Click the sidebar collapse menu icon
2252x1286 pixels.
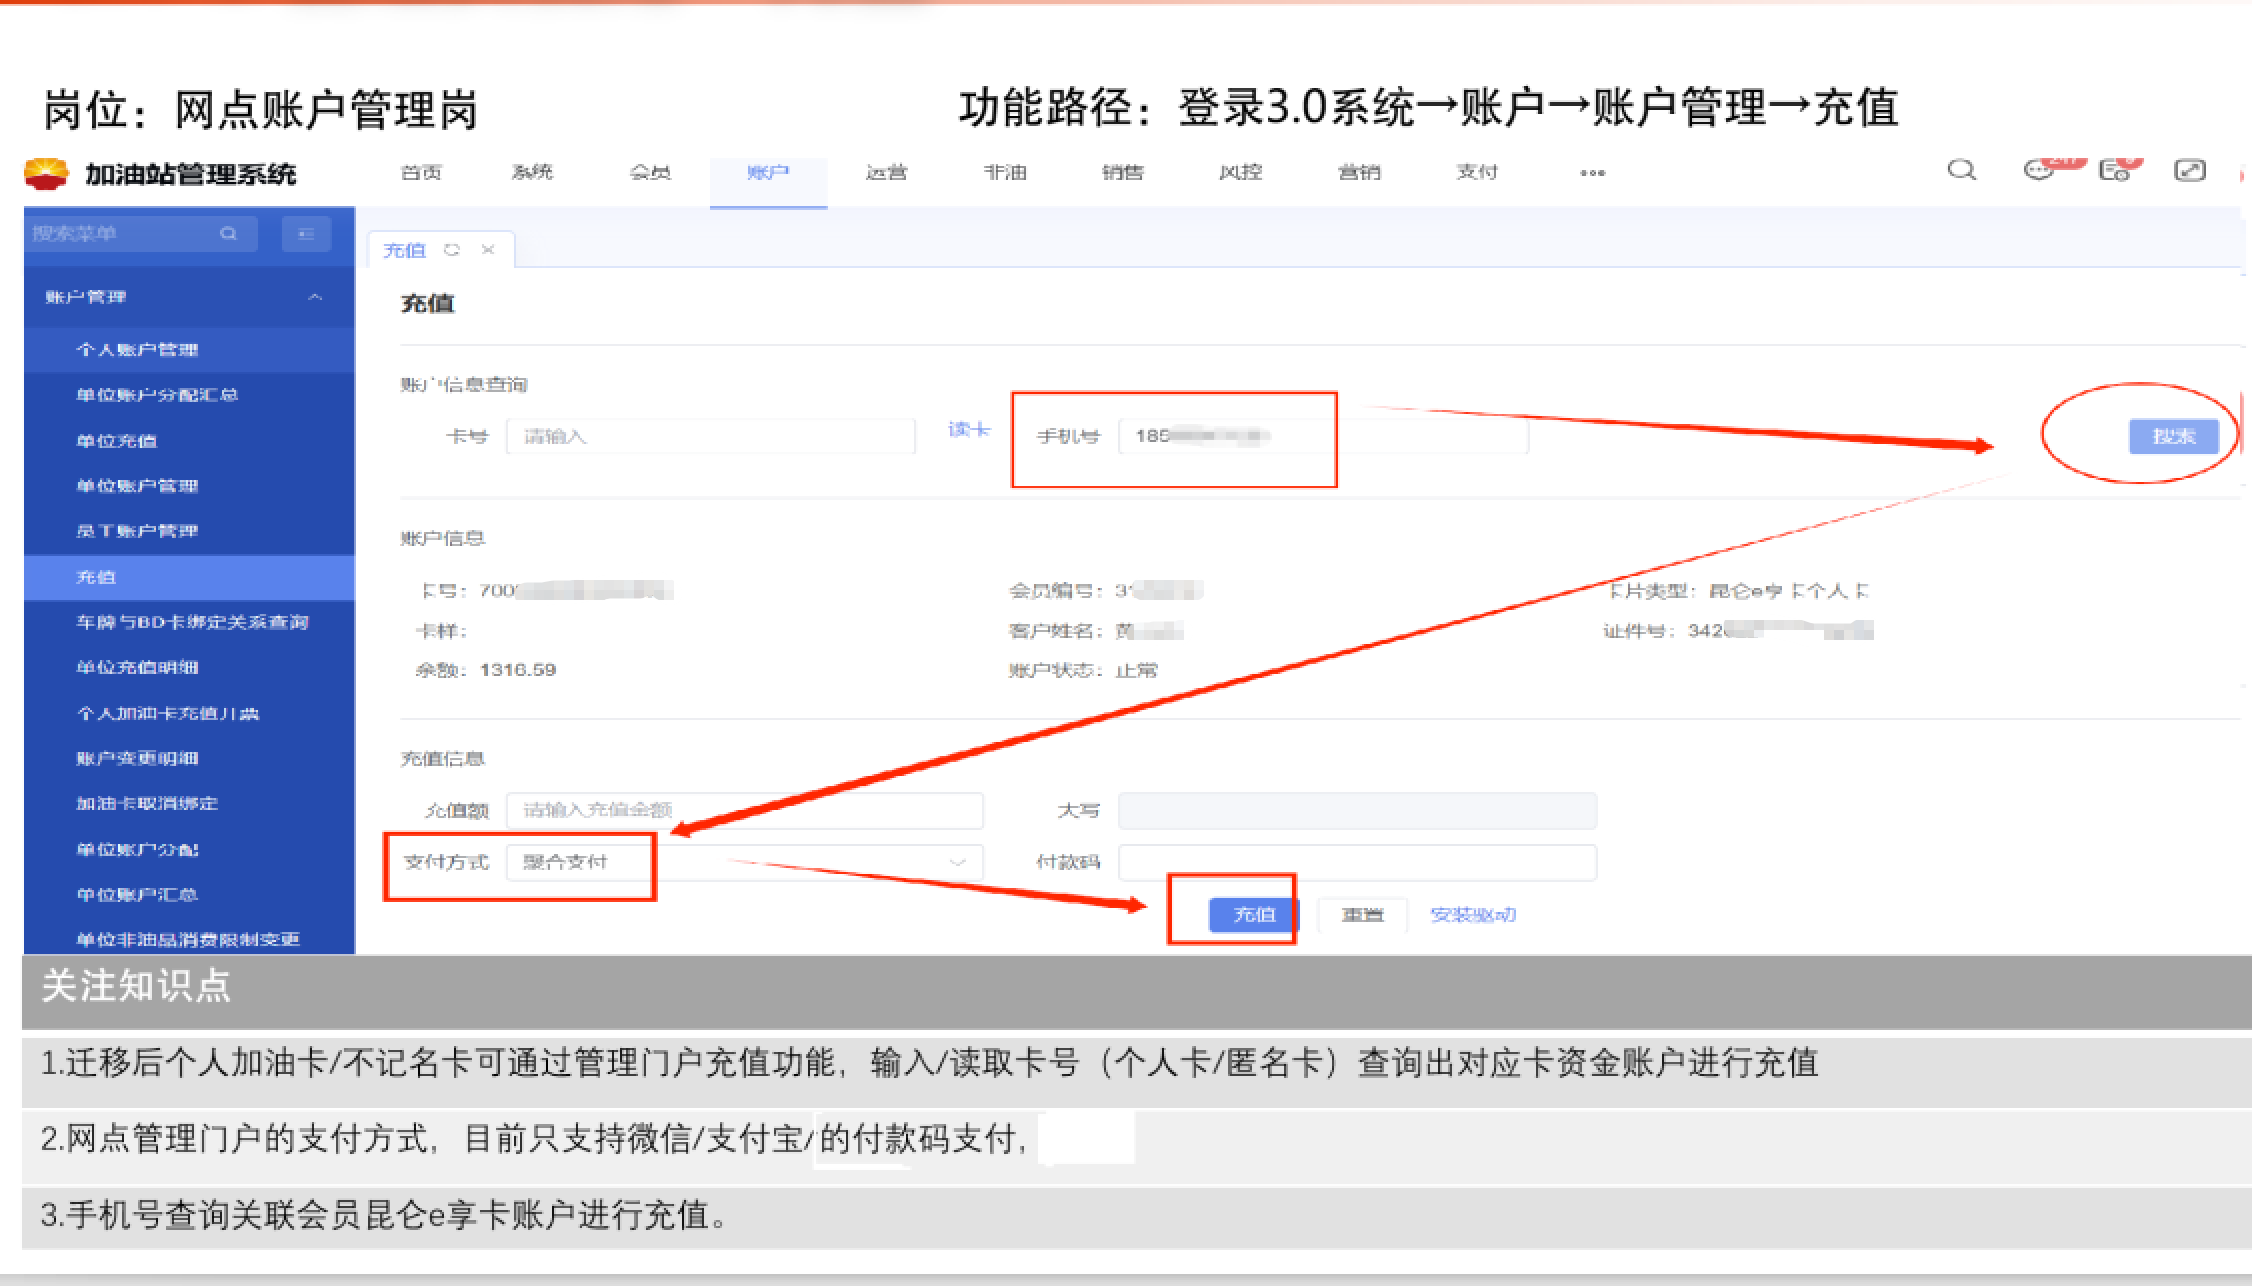coord(306,234)
